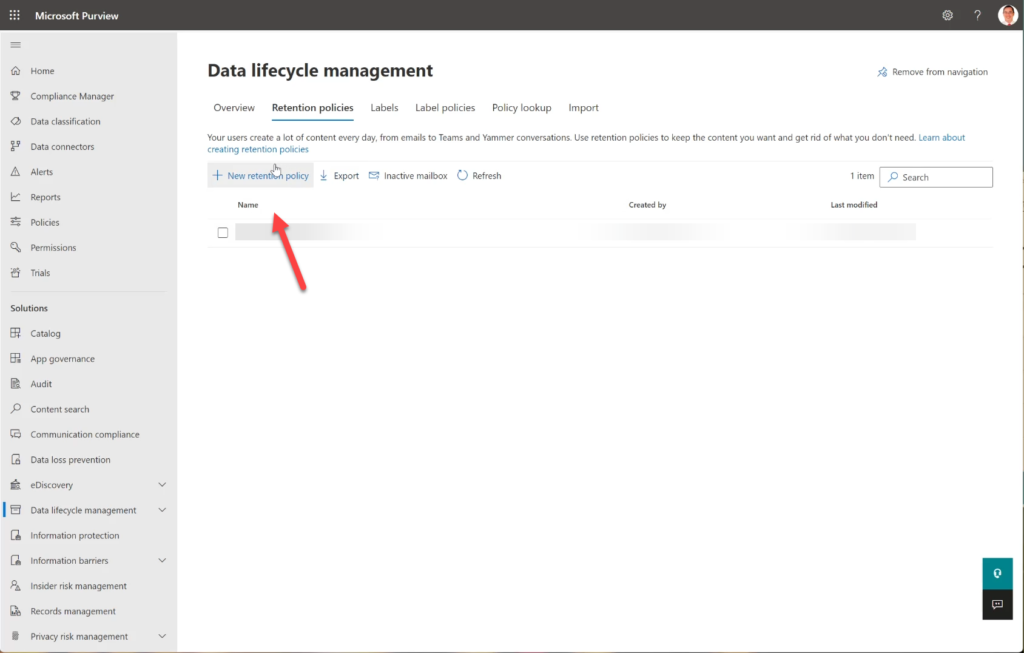Screen dimensions: 1024x653
Task: Open the Policy lookup tab
Action: click(523, 107)
